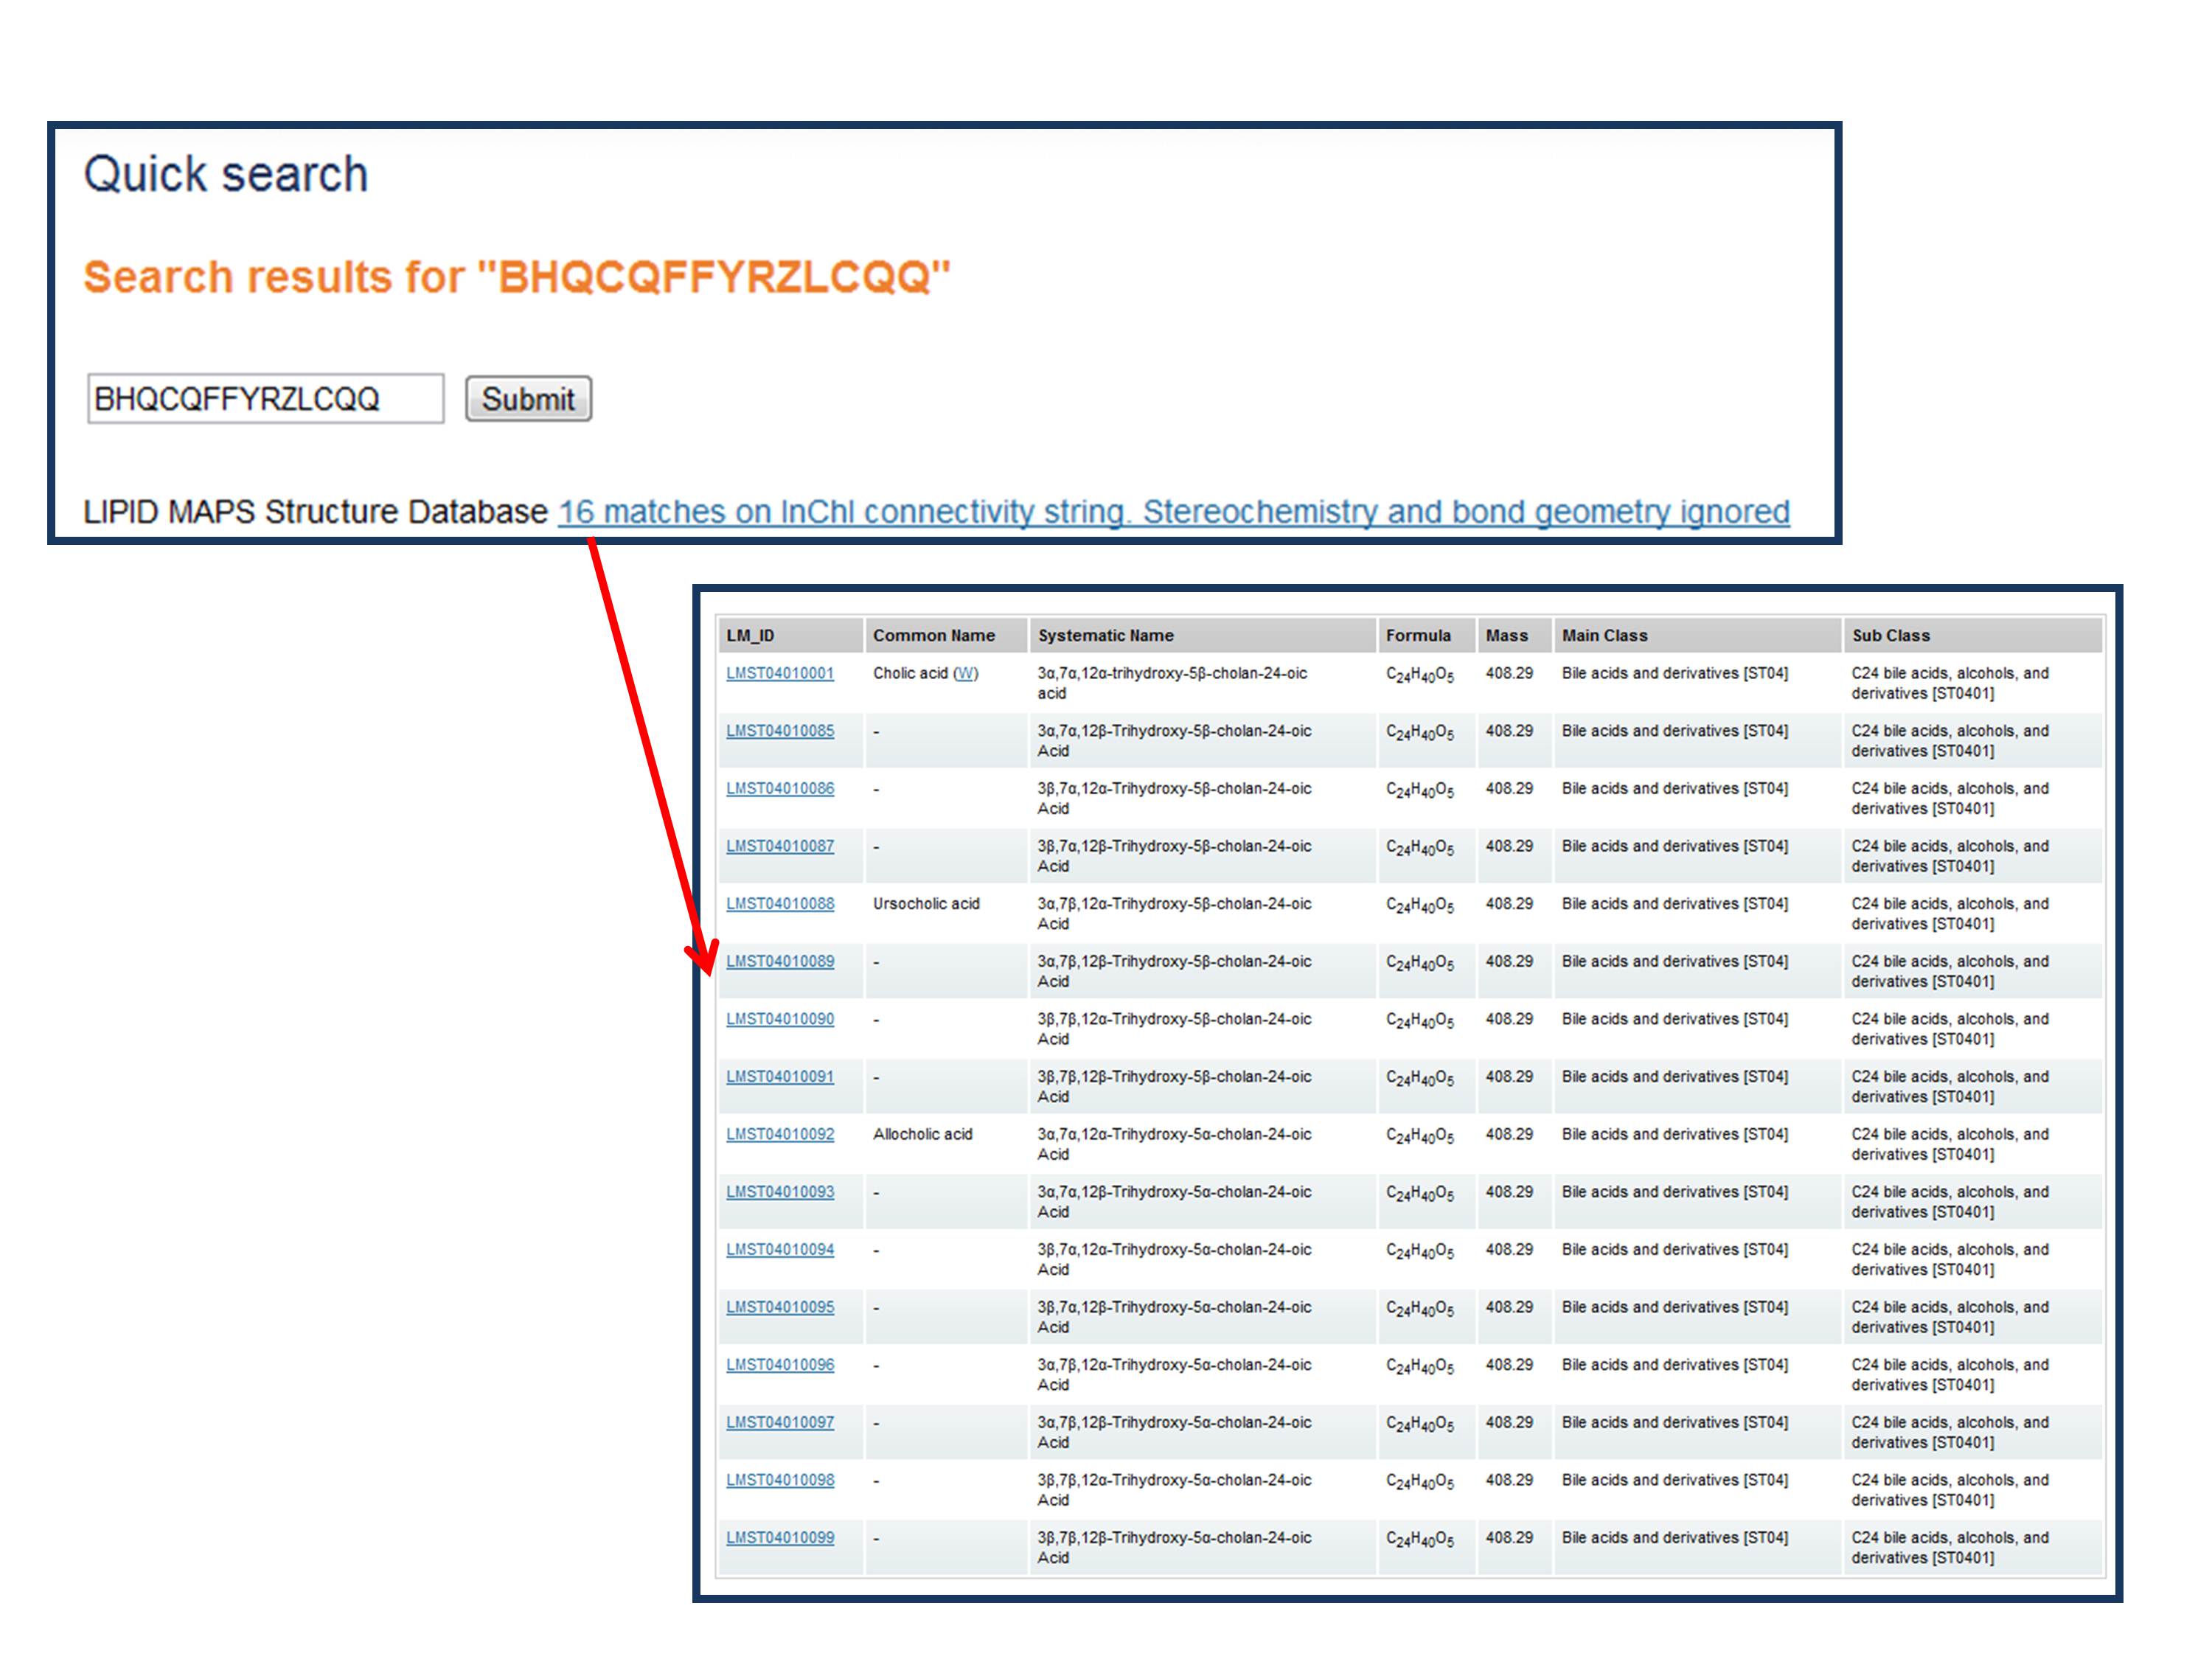
Task: Open the LMST04010085 record link
Action: [x=779, y=731]
